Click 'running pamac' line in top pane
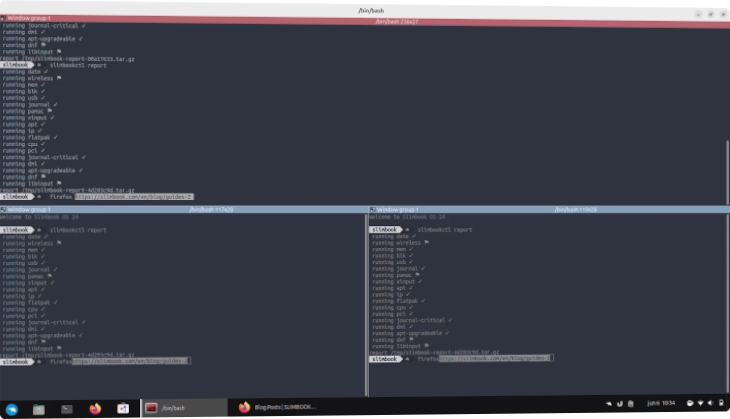730x419 pixels. point(27,111)
